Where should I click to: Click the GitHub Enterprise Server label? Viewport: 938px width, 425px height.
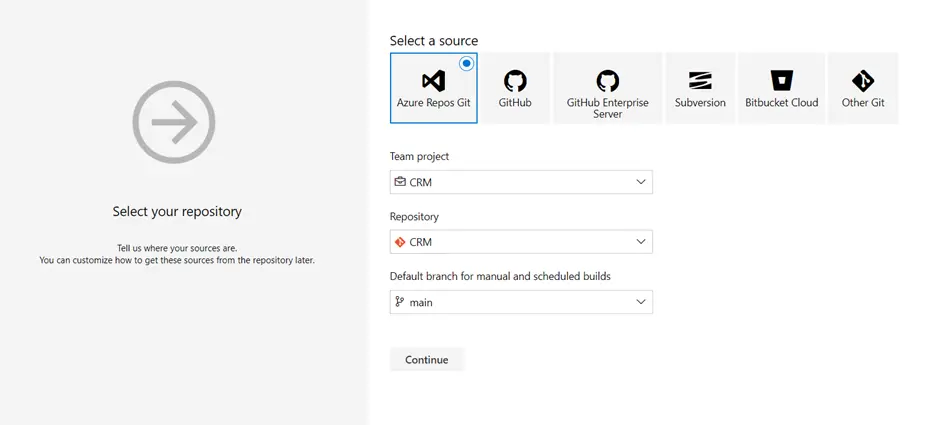click(607, 108)
